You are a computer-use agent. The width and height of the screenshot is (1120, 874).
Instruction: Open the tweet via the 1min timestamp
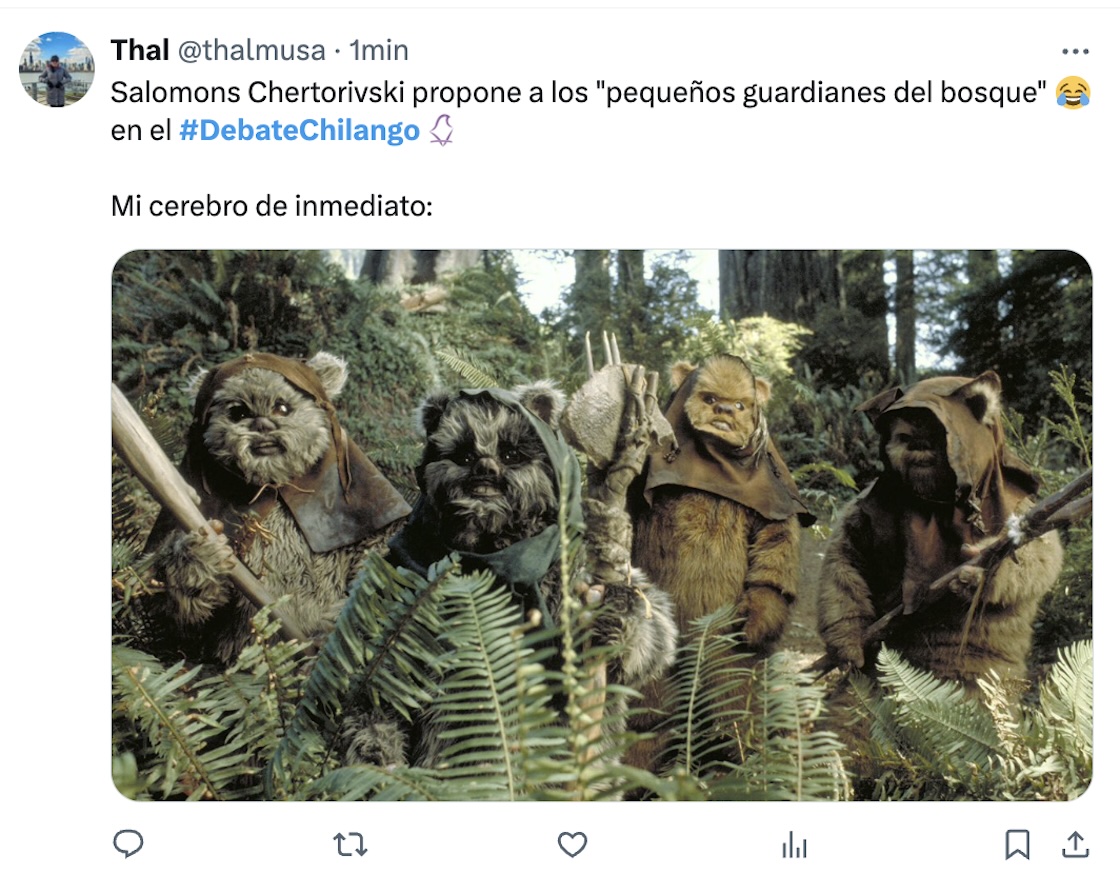379,51
